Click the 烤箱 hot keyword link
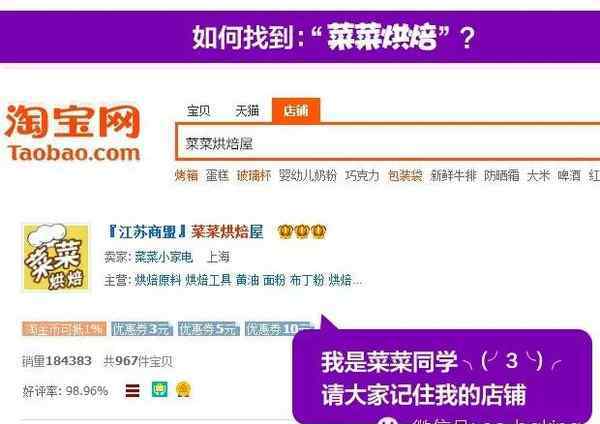The height and width of the screenshot is (424, 600). pos(186,176)
